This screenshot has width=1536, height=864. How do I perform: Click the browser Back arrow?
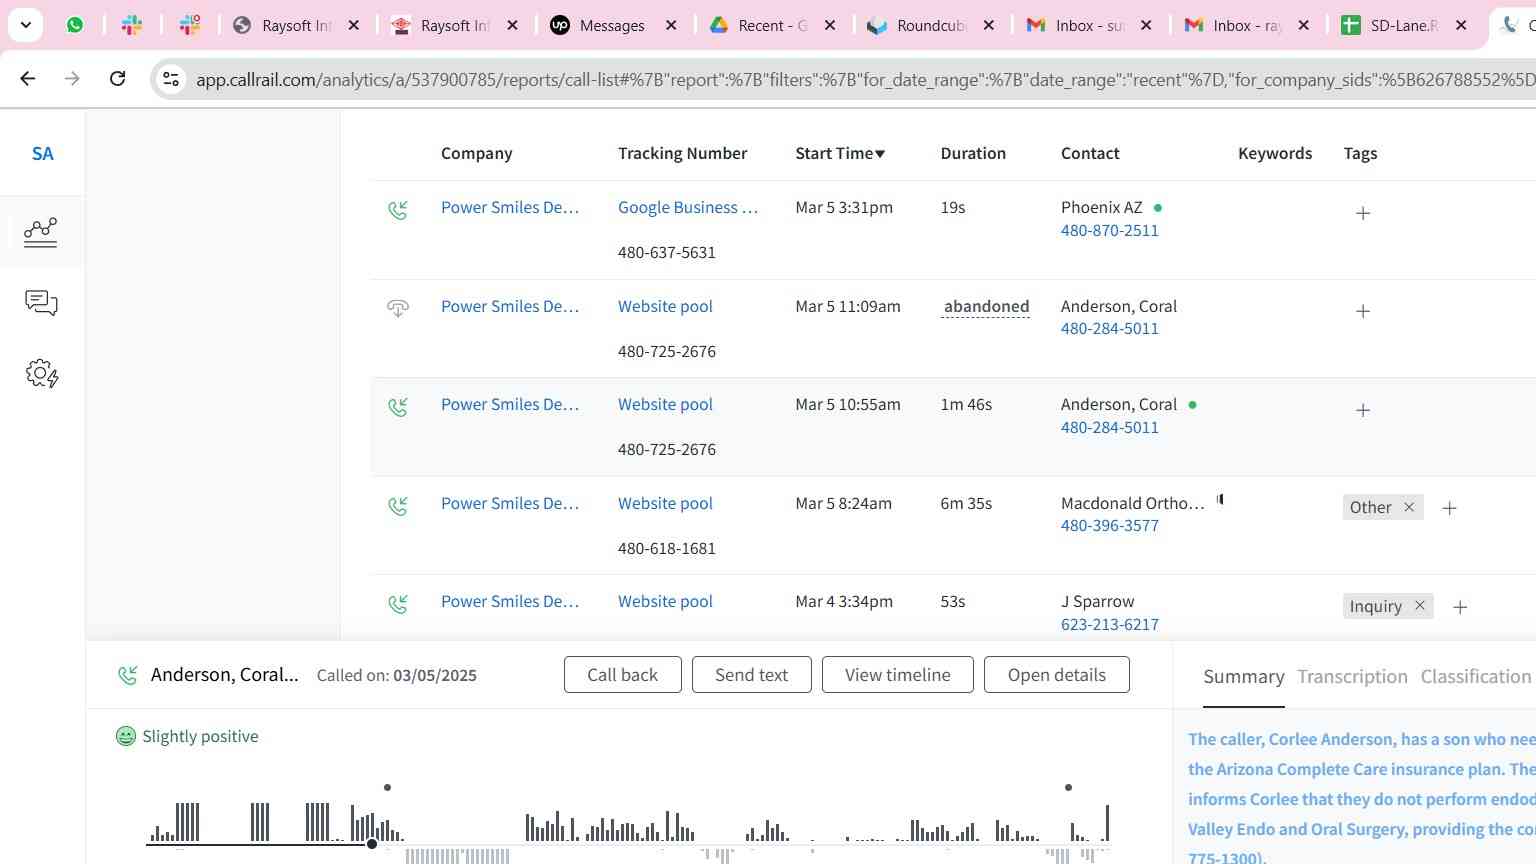28,78
